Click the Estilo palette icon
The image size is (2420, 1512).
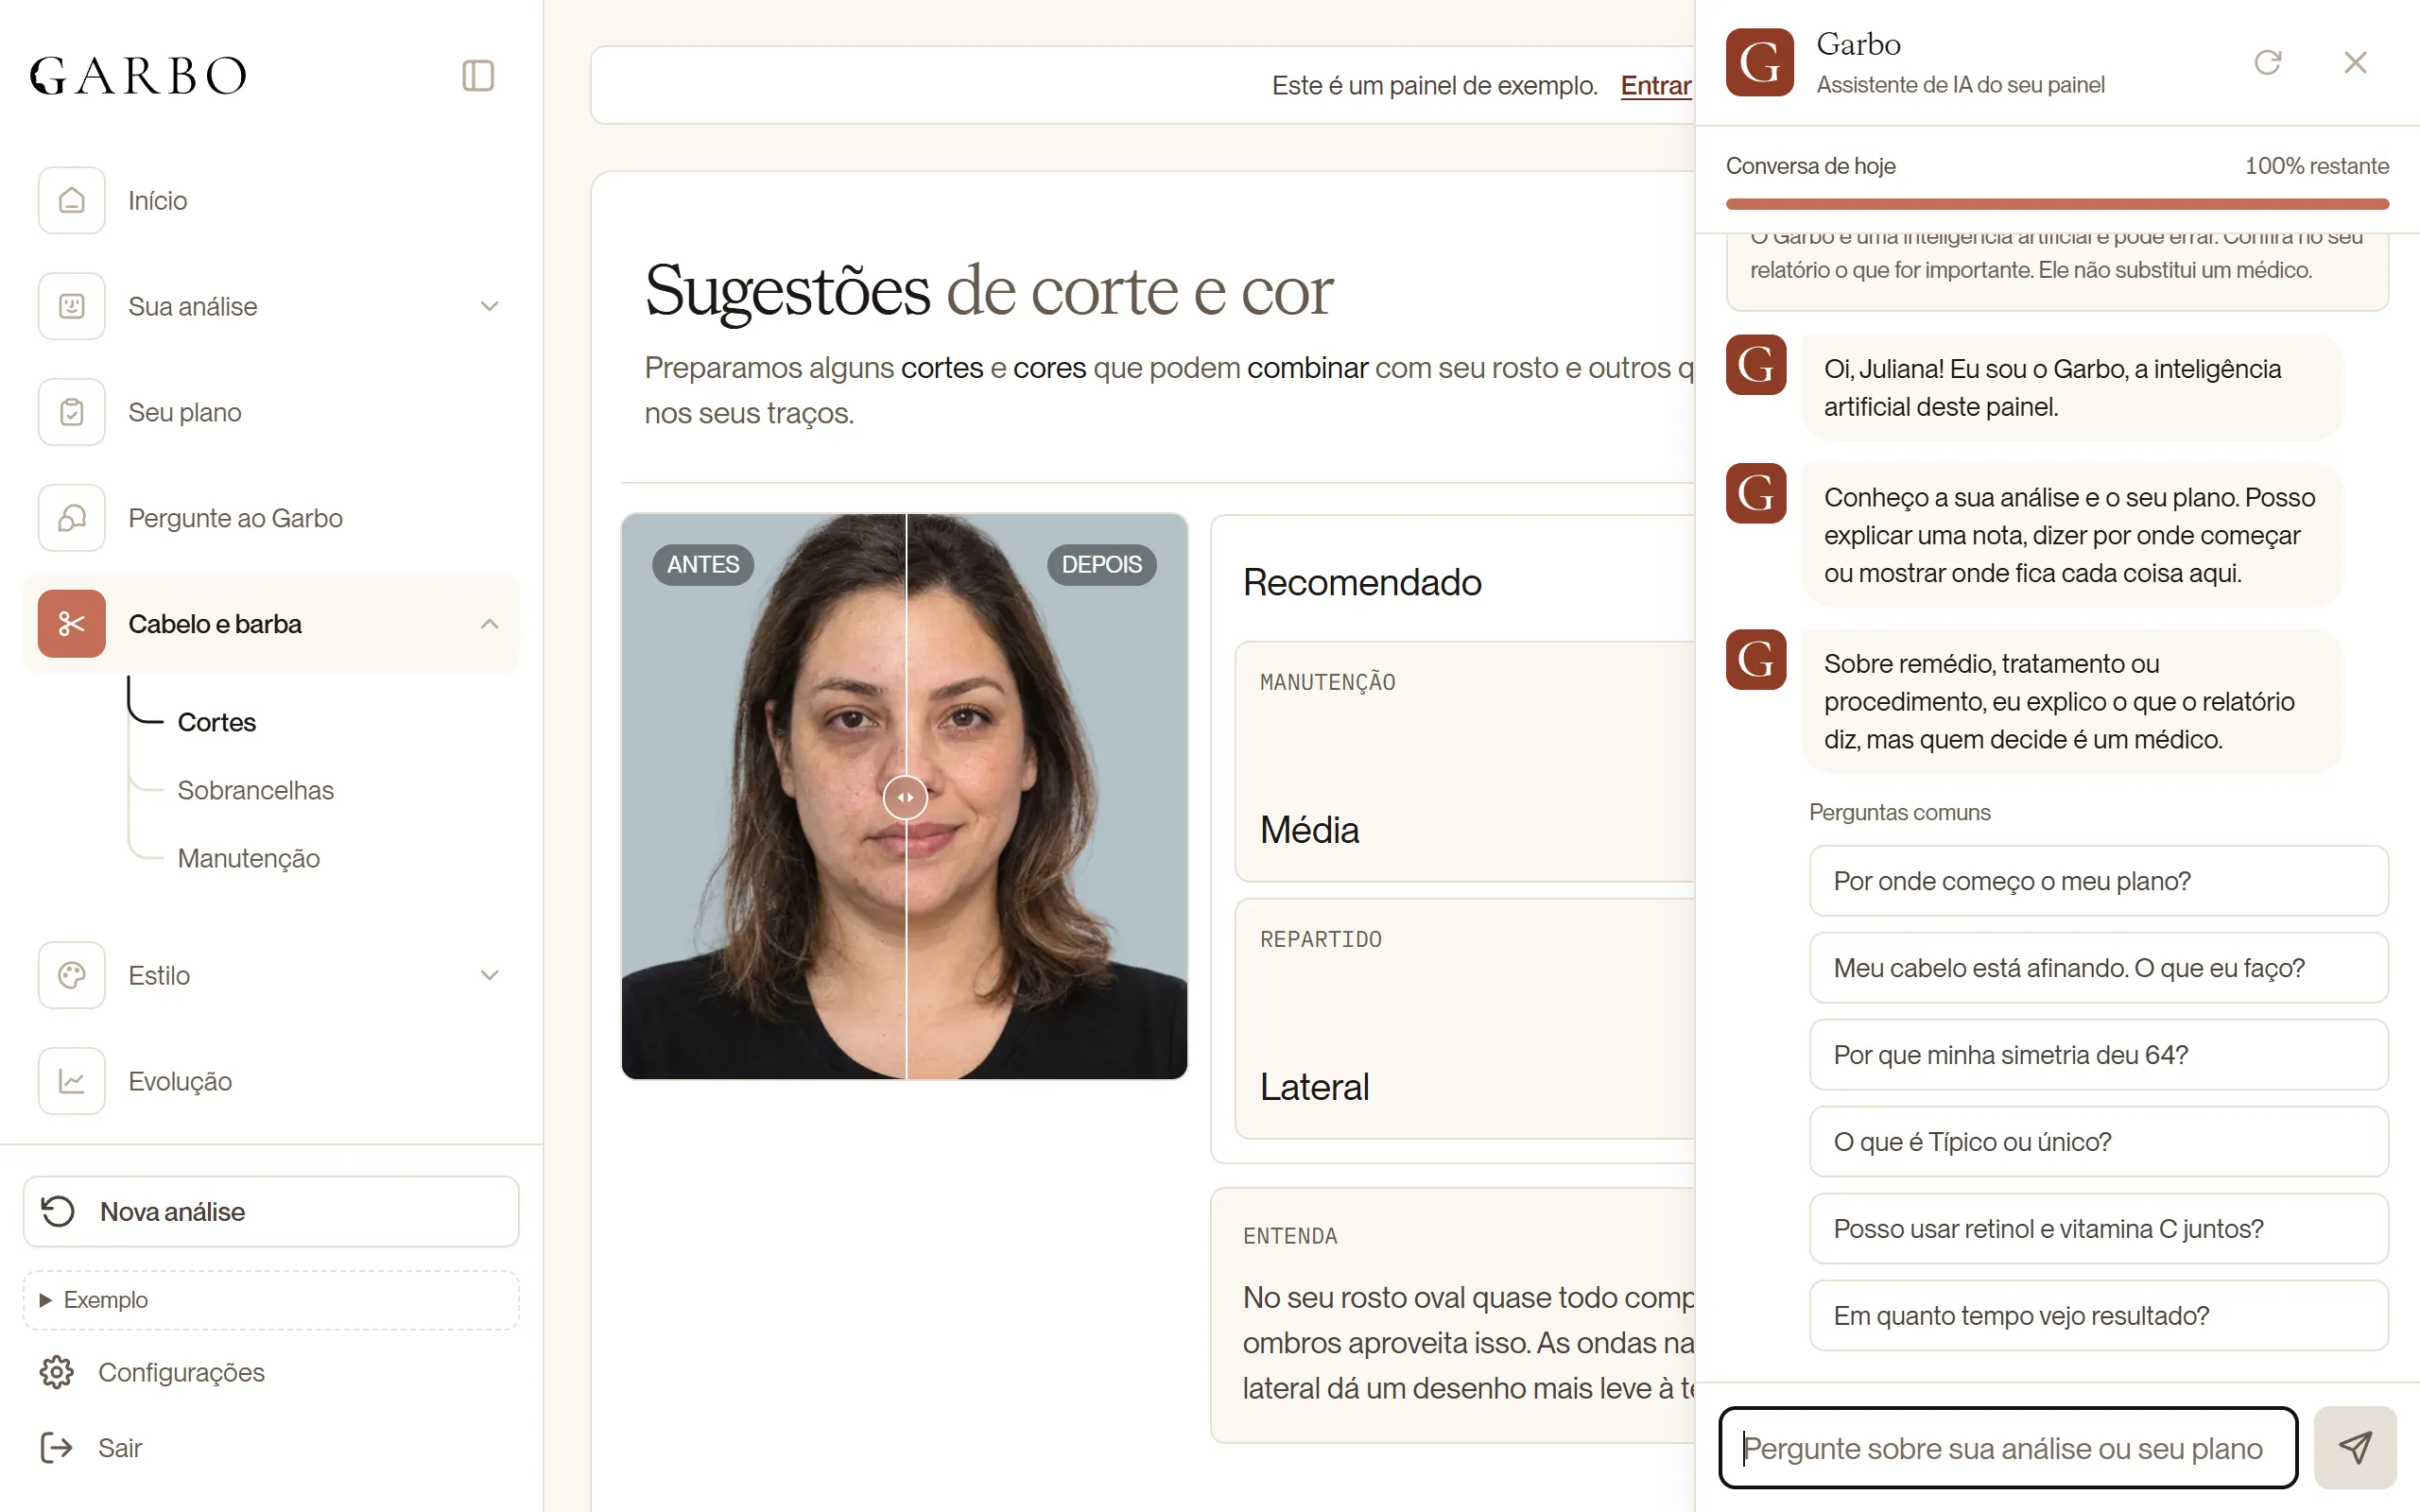72,975
